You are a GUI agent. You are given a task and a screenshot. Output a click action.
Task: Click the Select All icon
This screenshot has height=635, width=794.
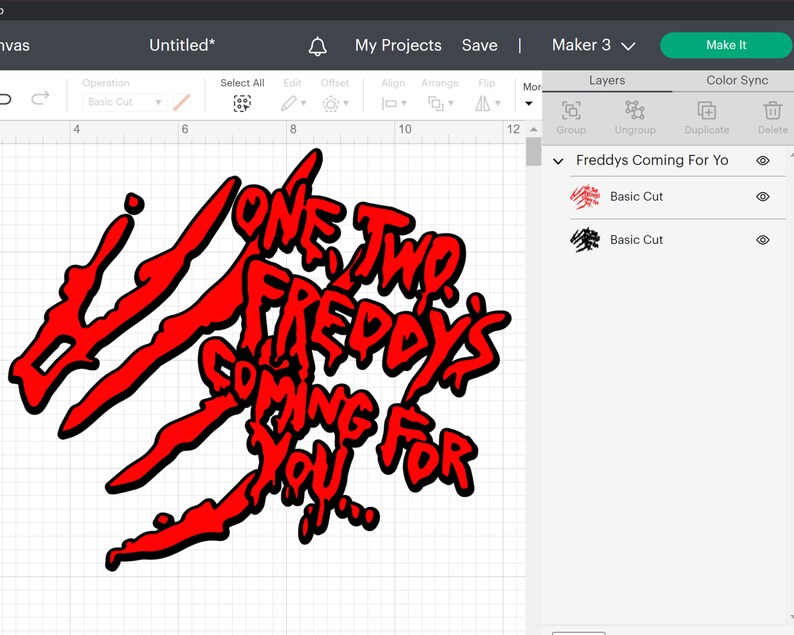(x=242, y=104)
